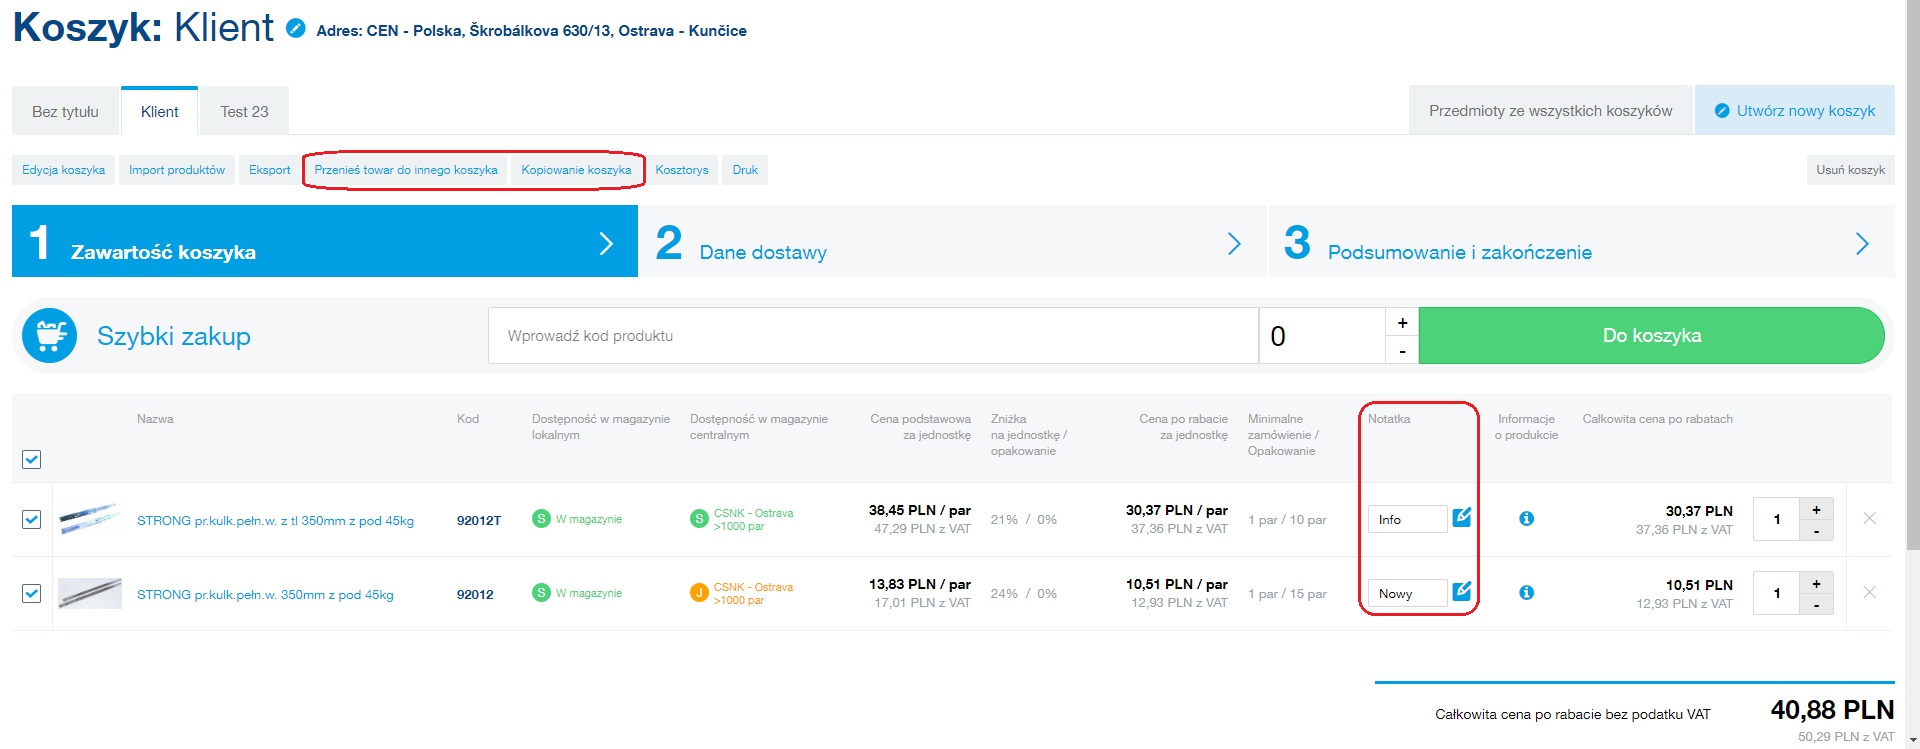Edit the note icon for Info row
This screenshot has width=1920, height=749.
(x=1461, y=517)
